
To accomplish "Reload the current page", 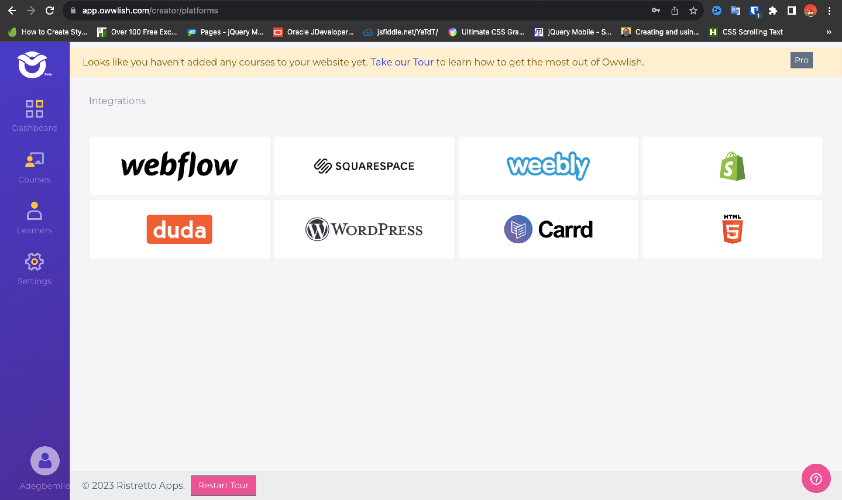I will click(49, 11).
